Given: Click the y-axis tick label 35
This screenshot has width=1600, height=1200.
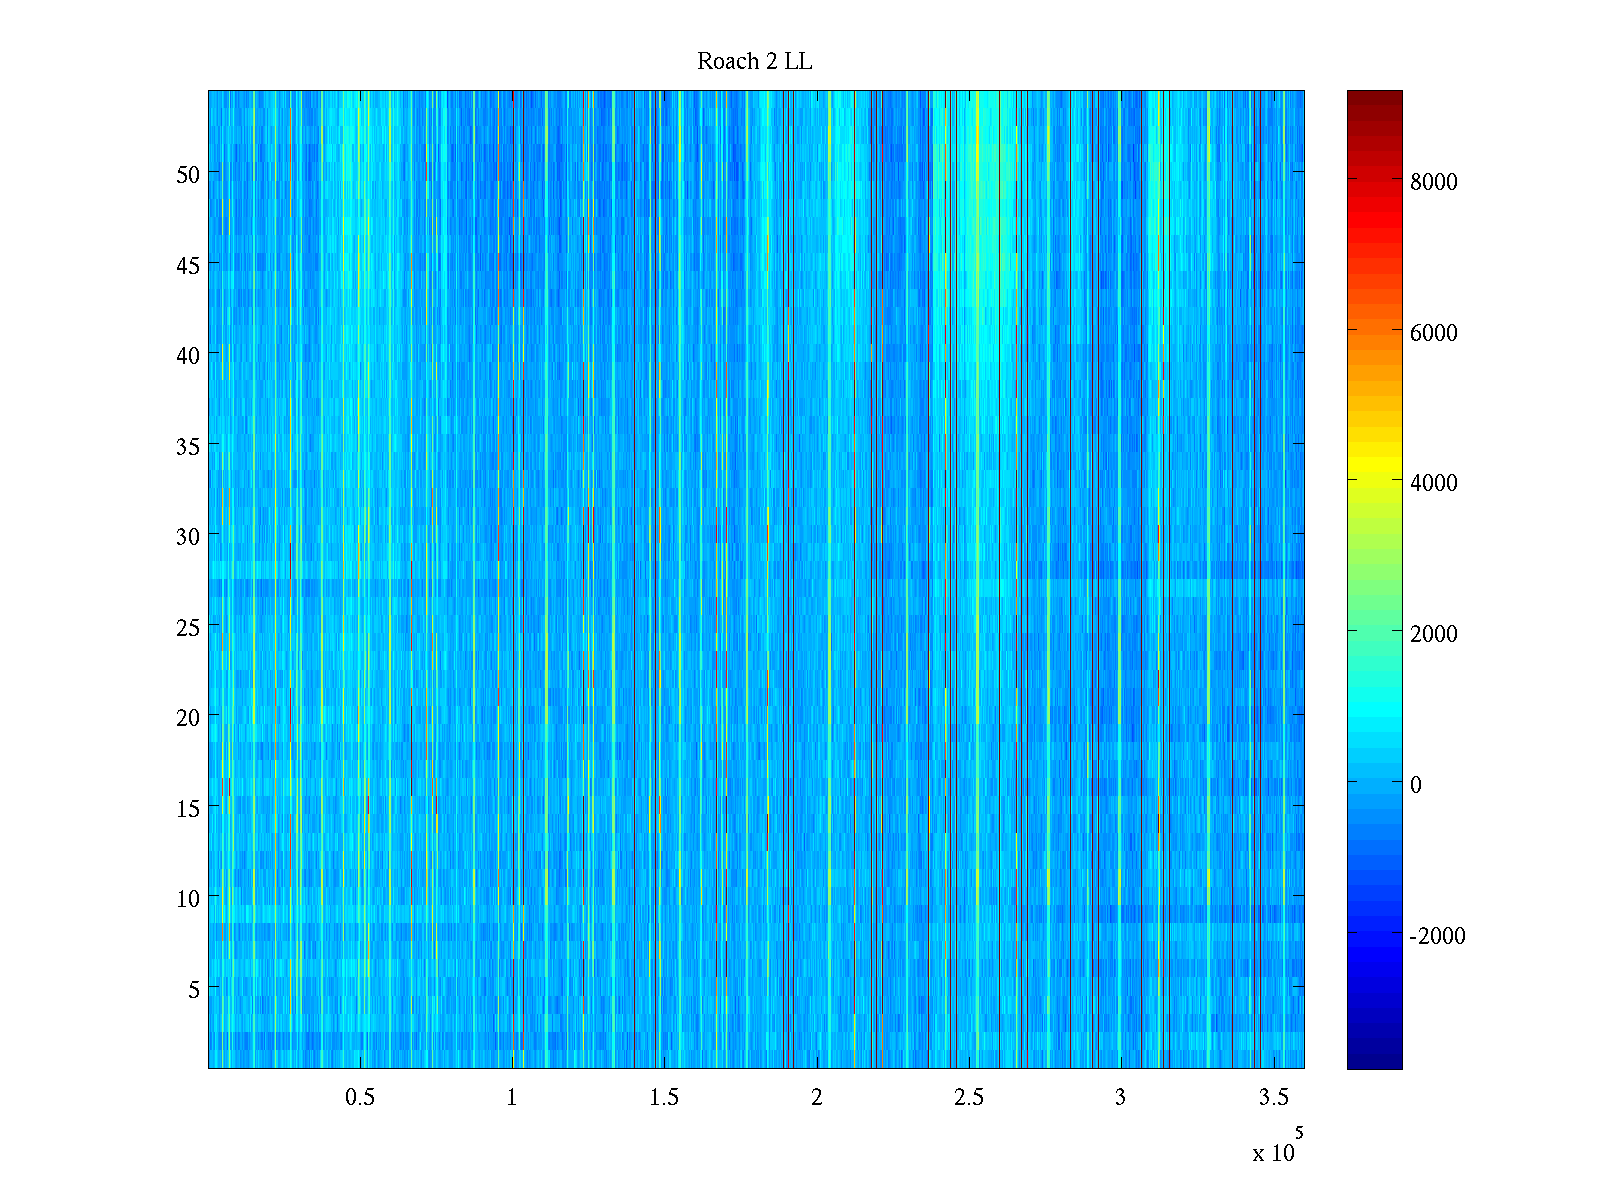Looking at the screenshot, I should click(188, 446).
